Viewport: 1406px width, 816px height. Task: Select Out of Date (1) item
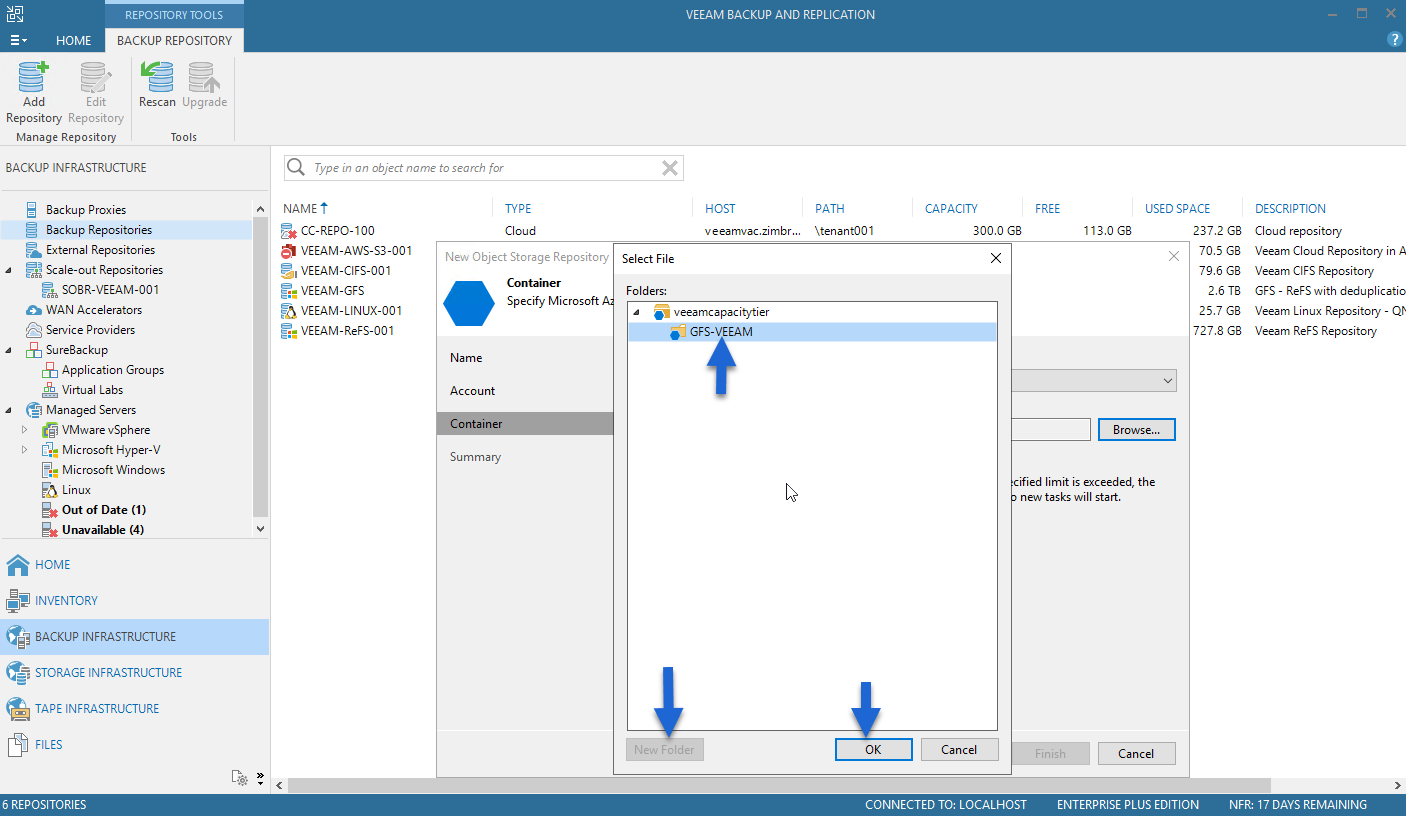coord(104,510)
